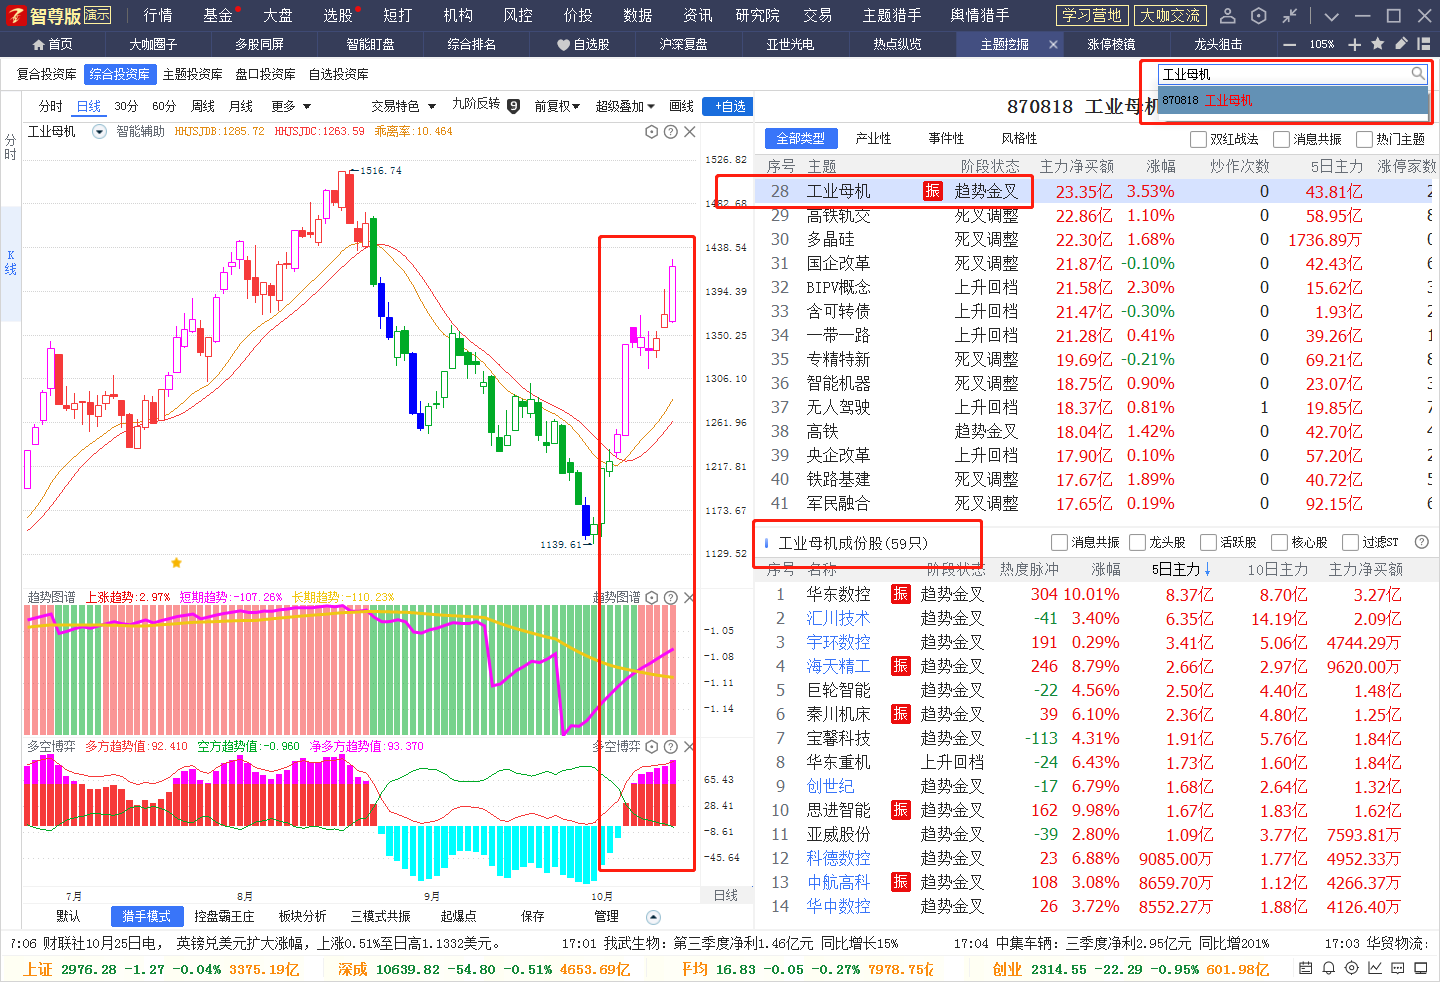This screenshot has height=982, width=1440.
Task: Click the 画线 drawing tool button
Action: pyautogui.click(x=681, y=106)
